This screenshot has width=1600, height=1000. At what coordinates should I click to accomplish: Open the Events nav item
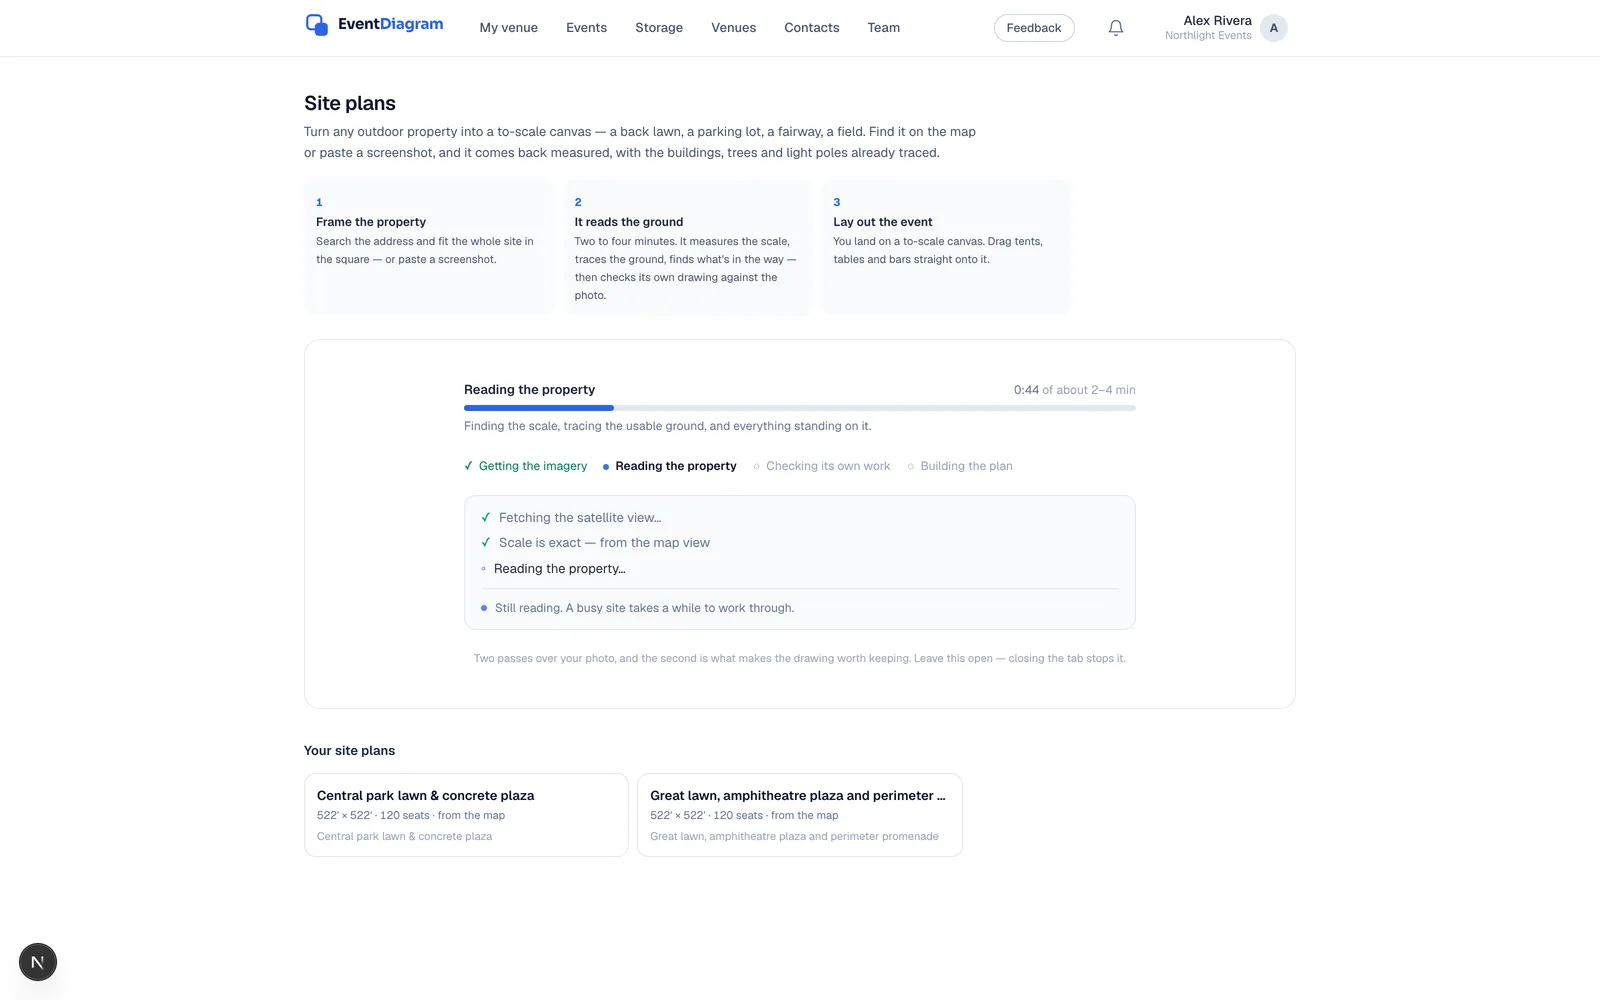[586, 28]
